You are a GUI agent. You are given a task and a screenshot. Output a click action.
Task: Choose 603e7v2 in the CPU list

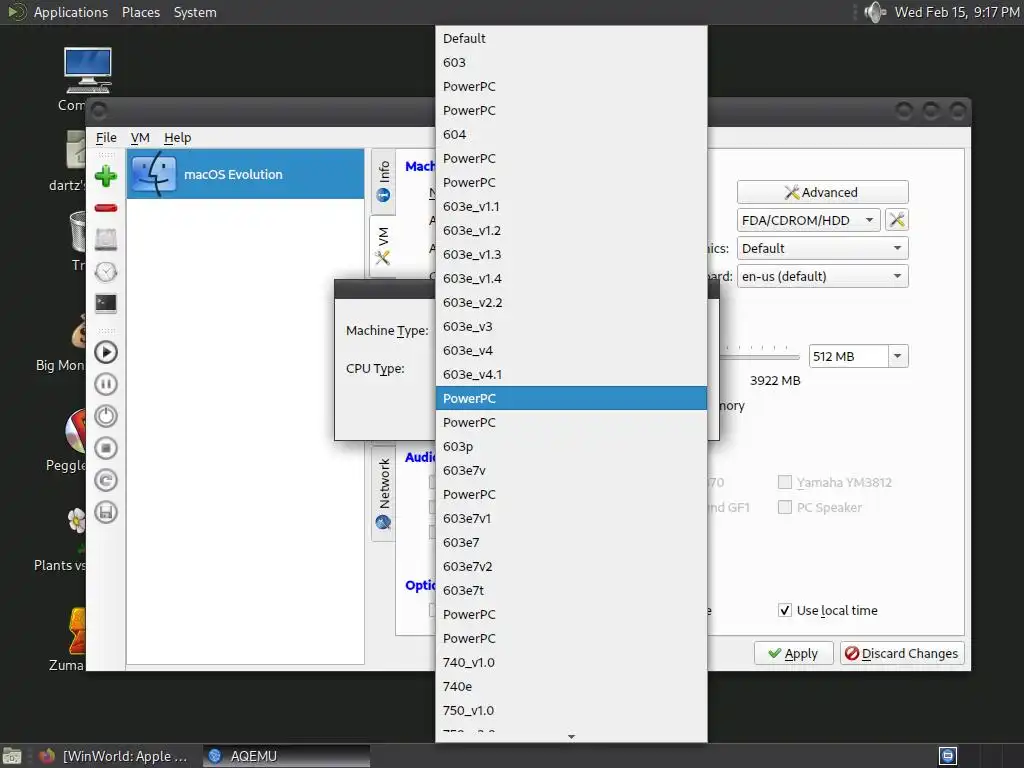tap(571, 567)
